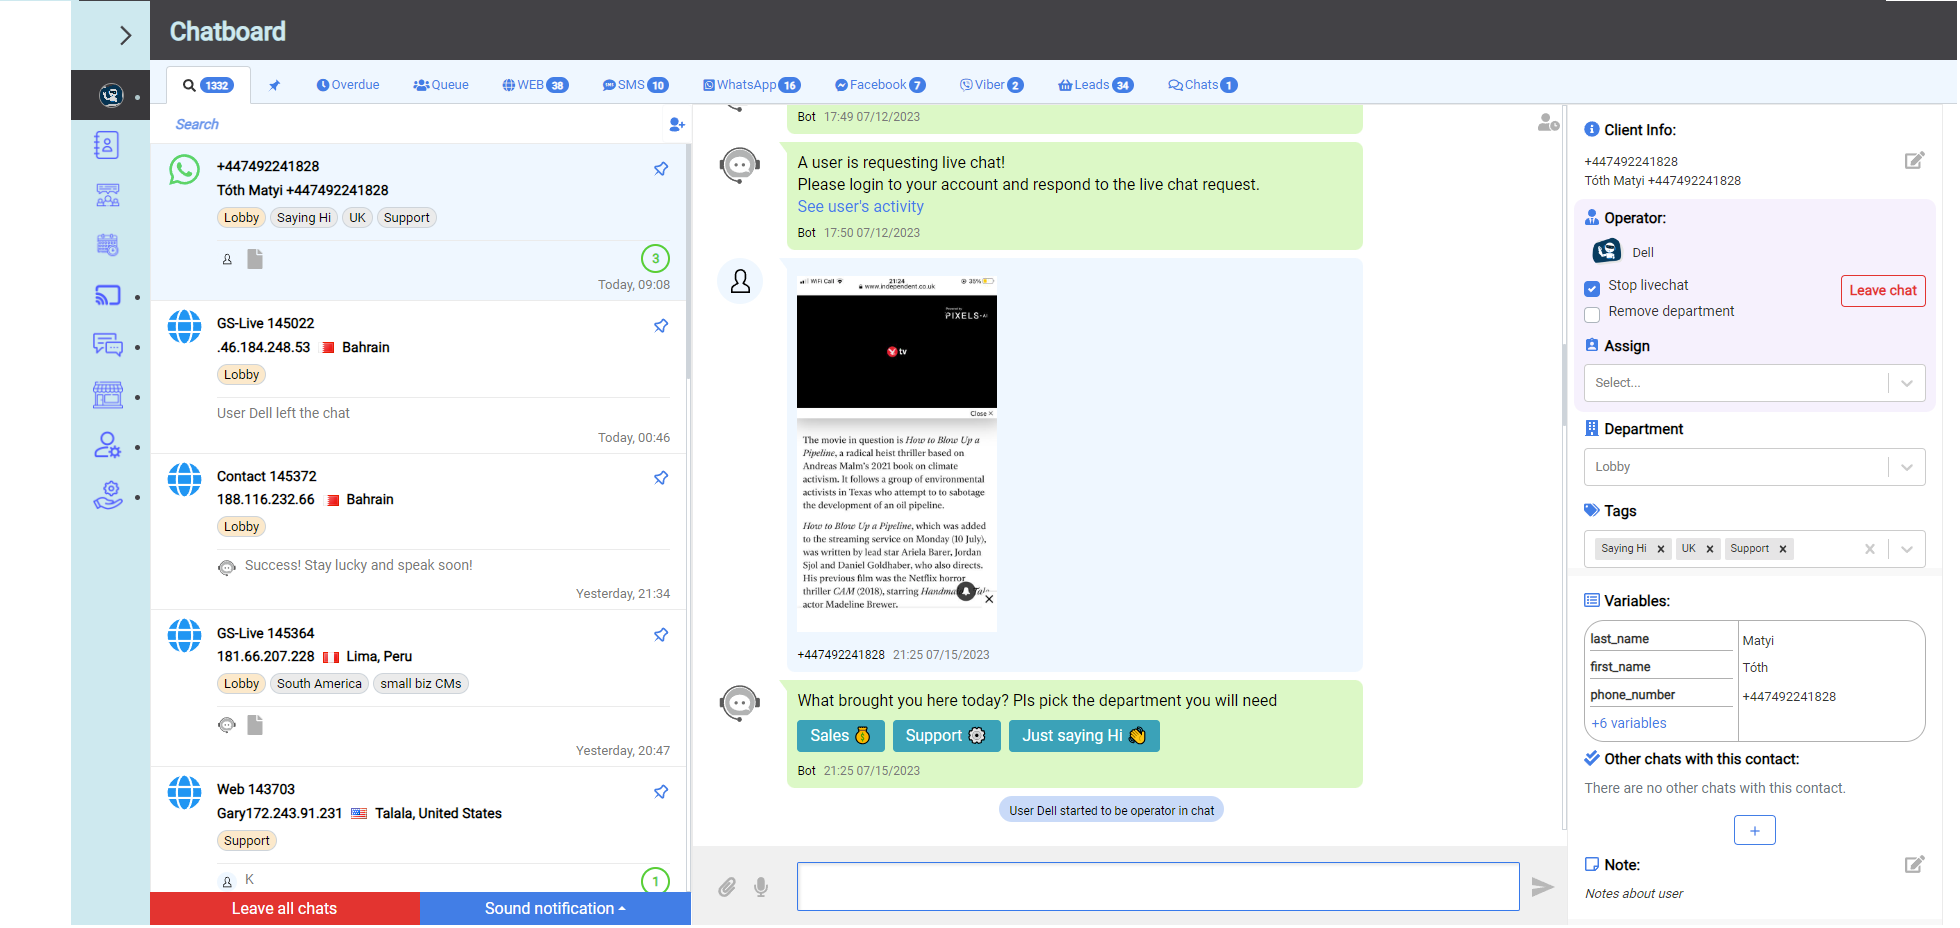Click the message text input box
1960x928 pixels.
1158,887
